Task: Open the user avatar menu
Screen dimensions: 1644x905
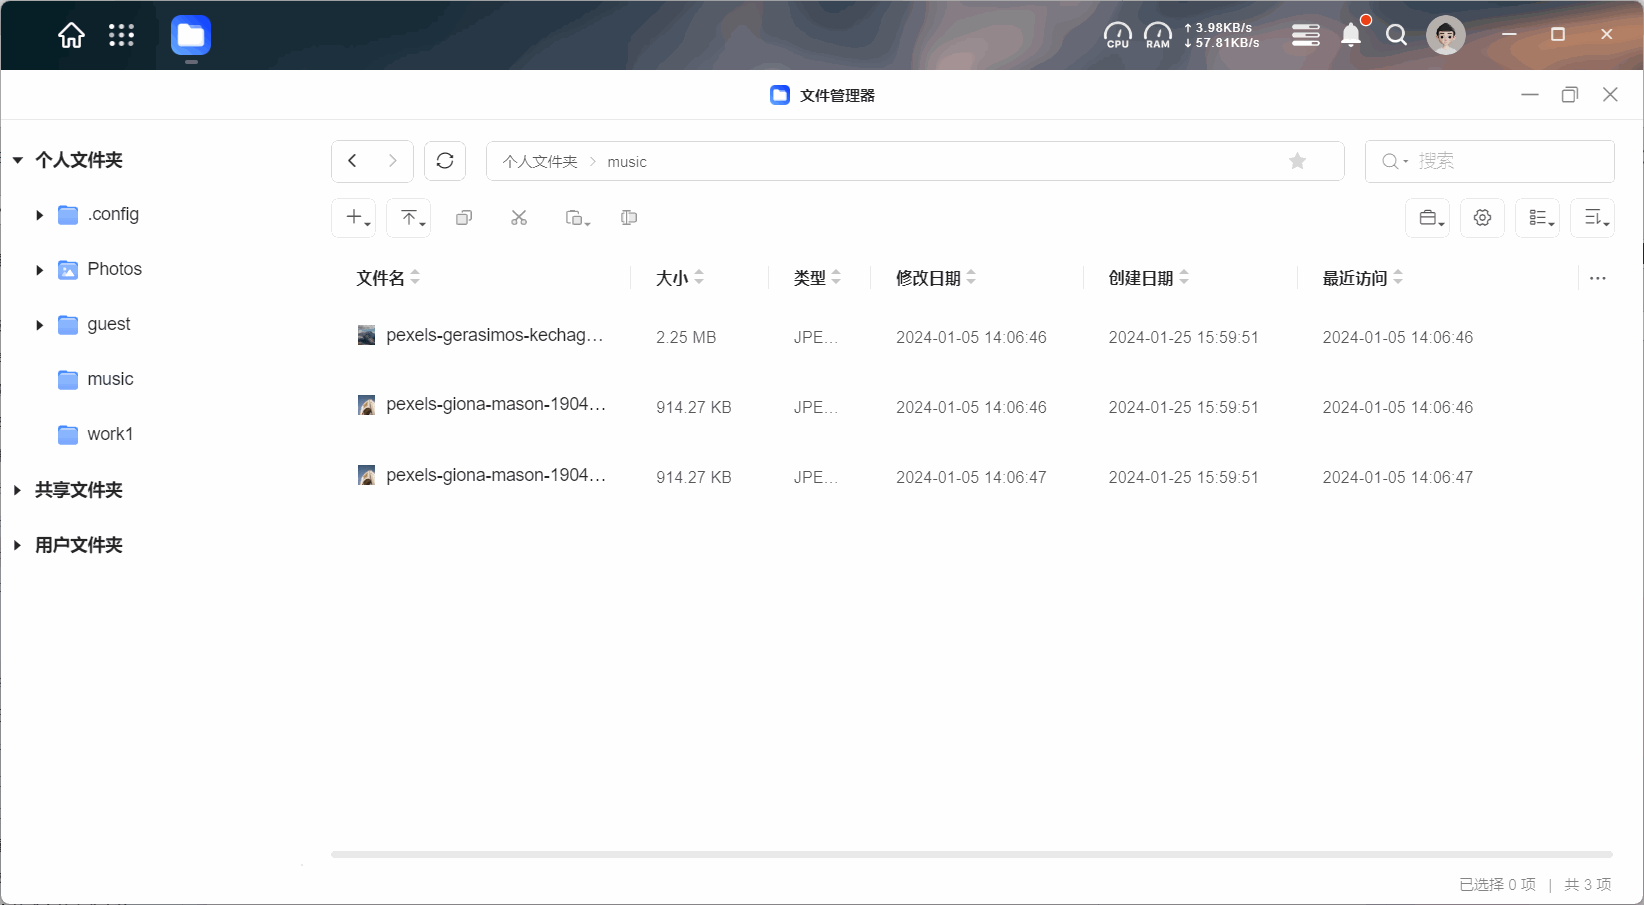Action: [1445, 35]
